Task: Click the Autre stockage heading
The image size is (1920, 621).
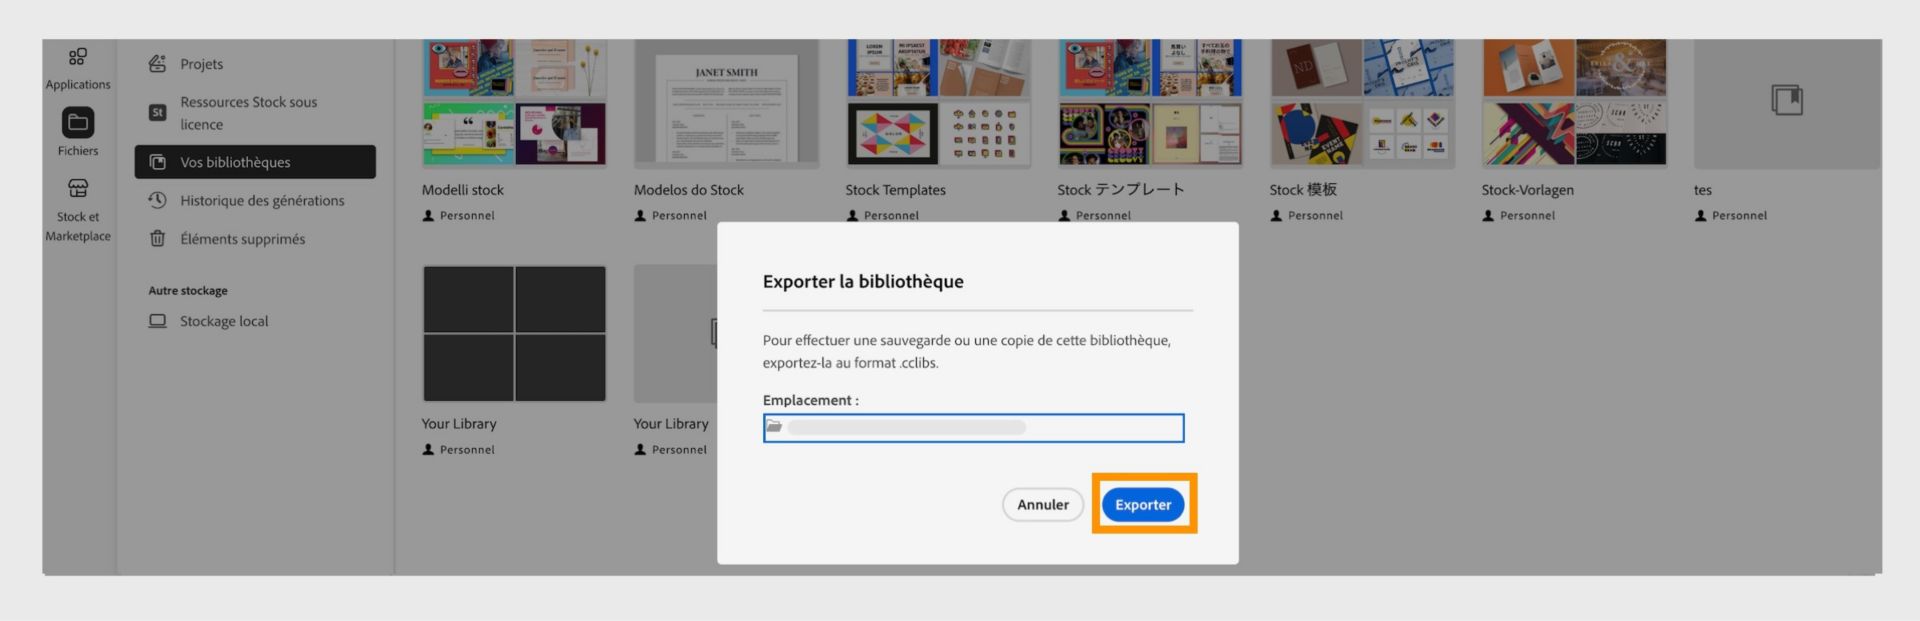Action: coord(188,291)
